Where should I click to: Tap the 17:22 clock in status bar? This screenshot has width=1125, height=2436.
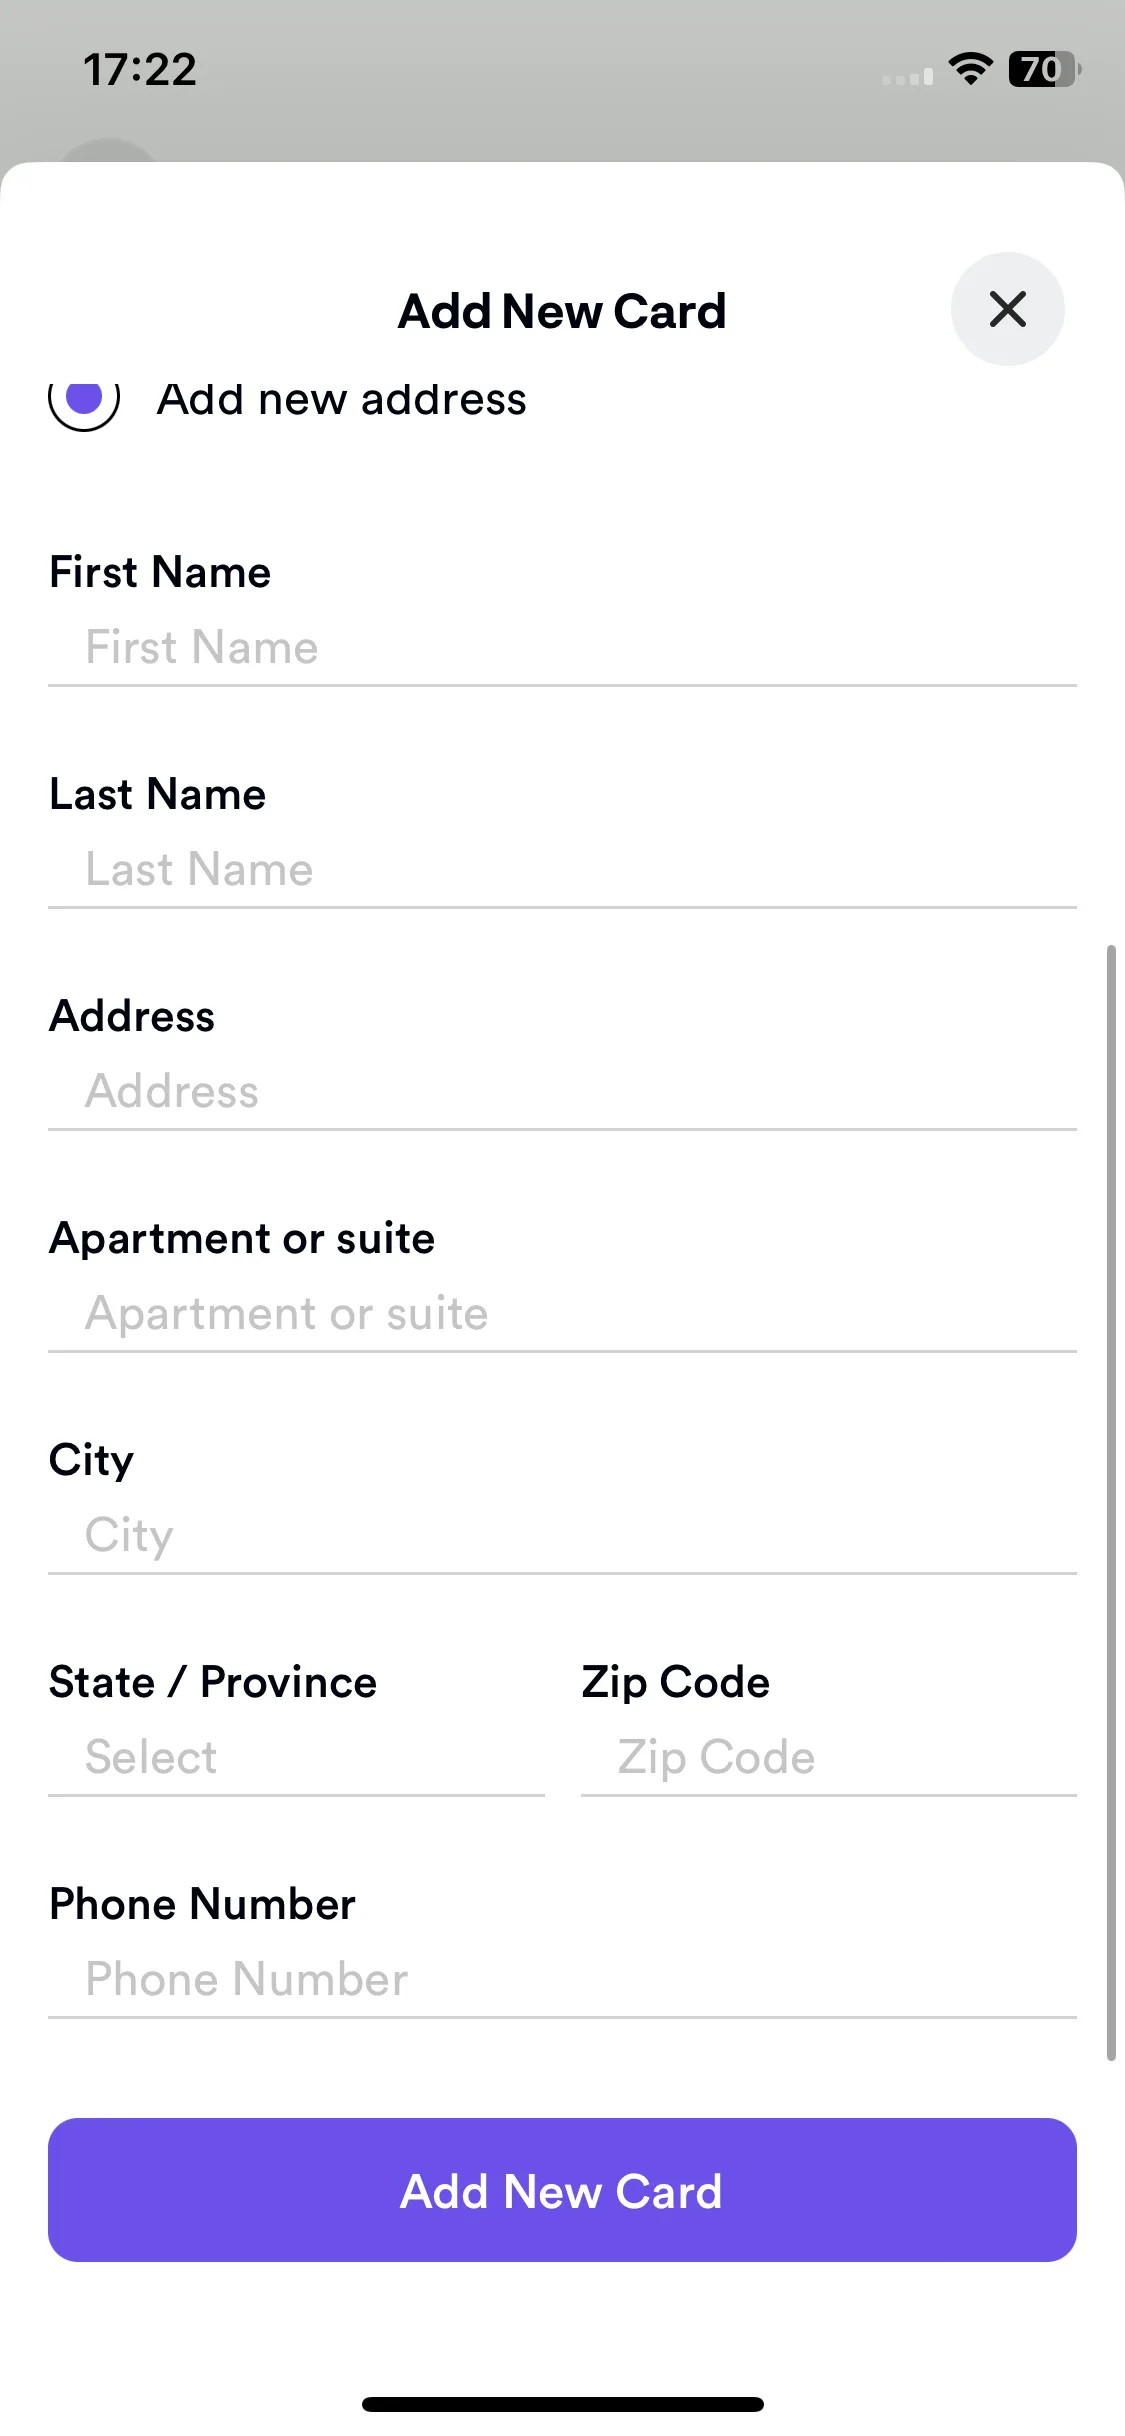140,70
